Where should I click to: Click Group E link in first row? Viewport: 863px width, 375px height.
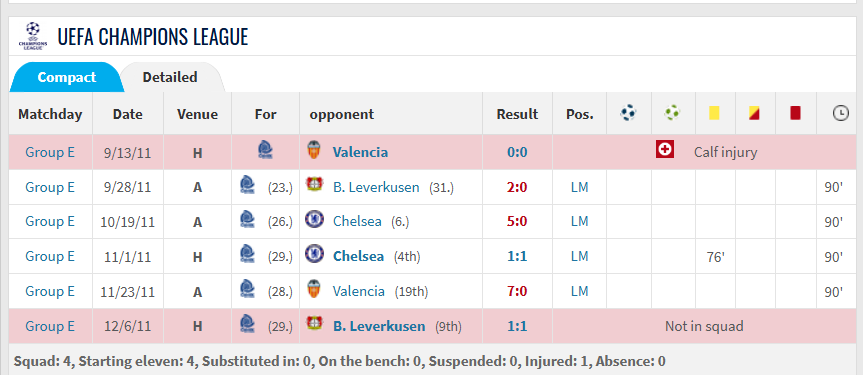point(50,153)
